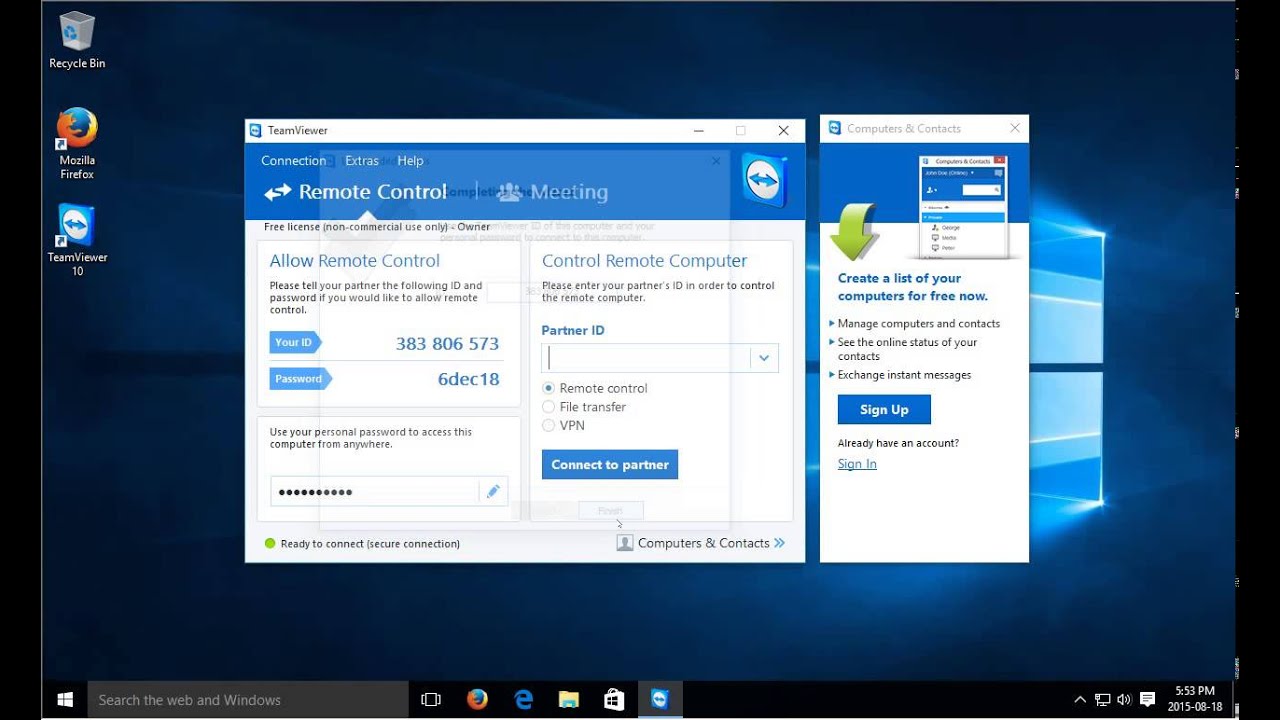Click the Search the web and Windows box
1280x720 pixels.
click(248, 700)
